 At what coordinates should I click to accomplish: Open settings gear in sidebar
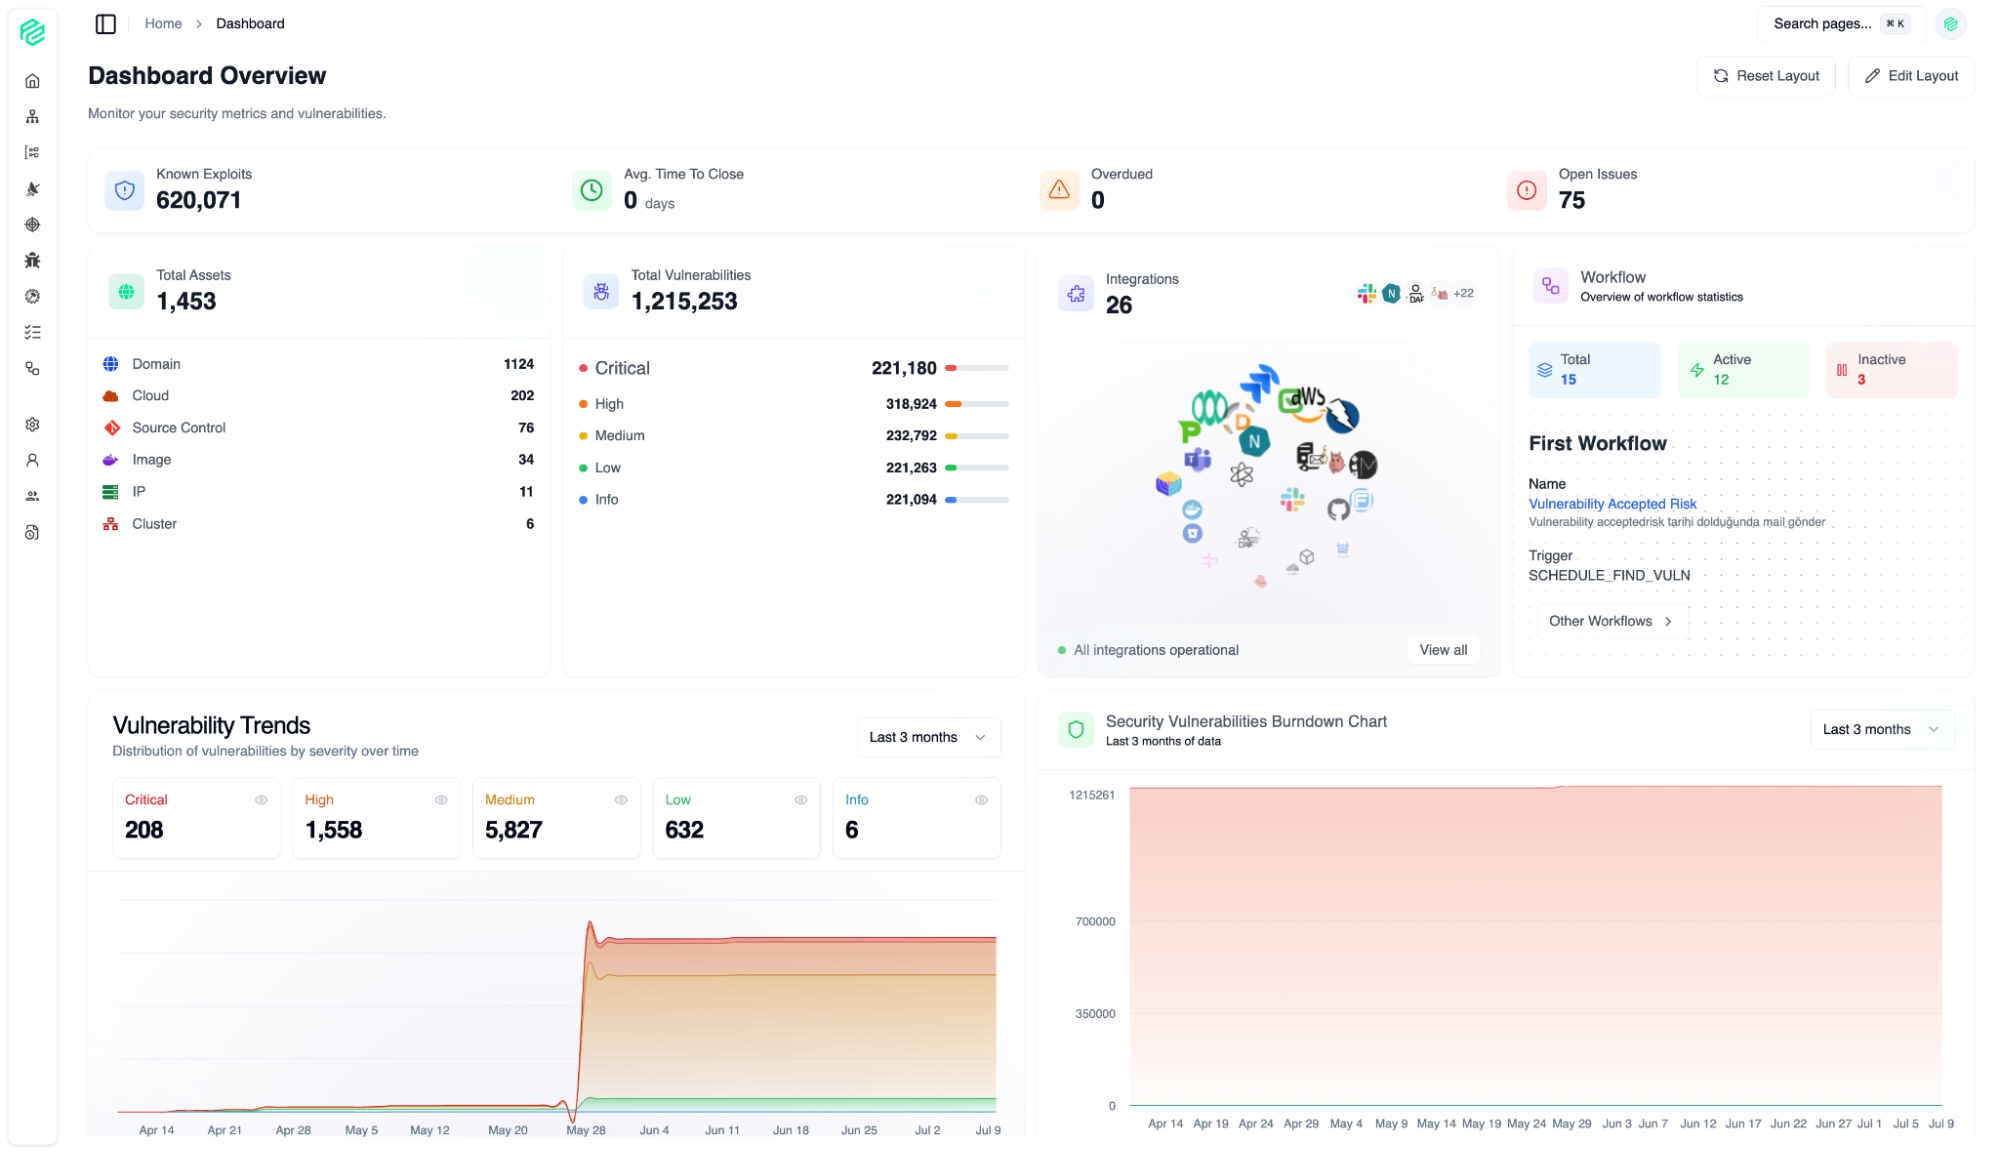32,424
